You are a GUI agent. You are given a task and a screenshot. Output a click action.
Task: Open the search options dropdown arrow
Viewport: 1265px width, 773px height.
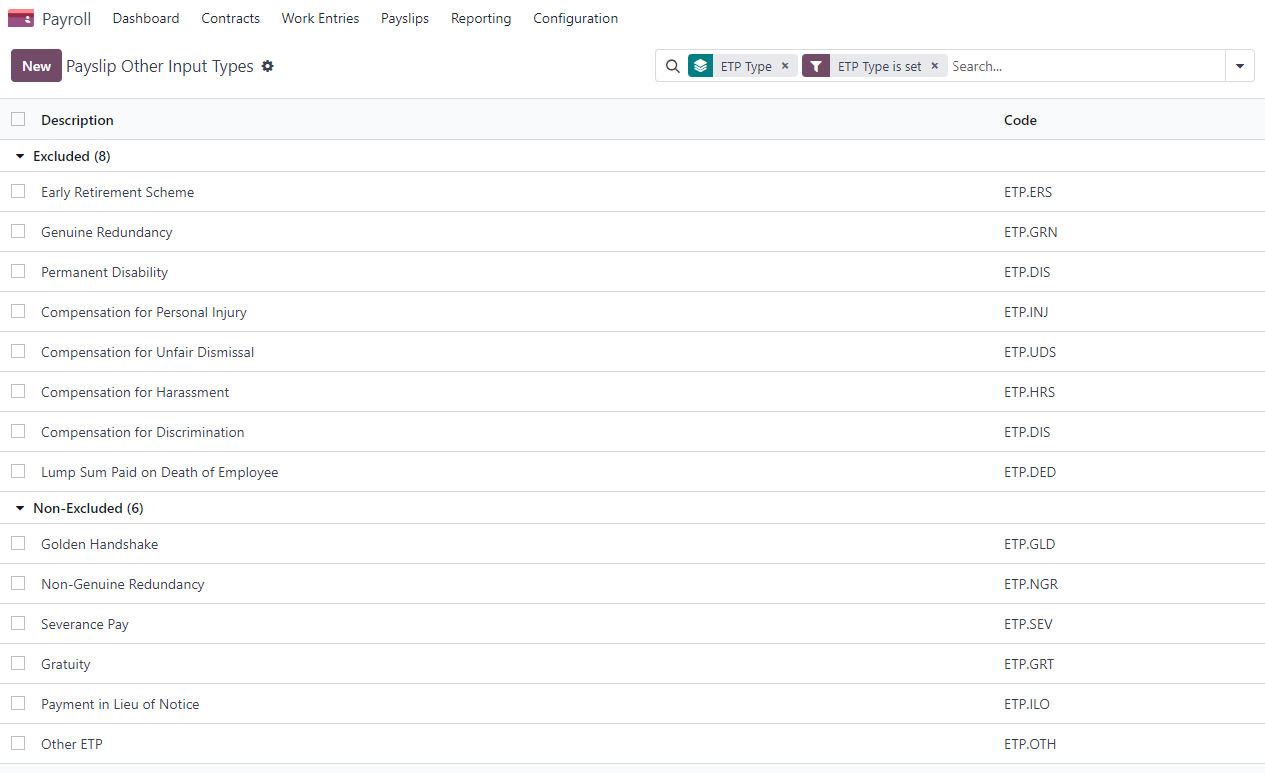[1239, 66]
